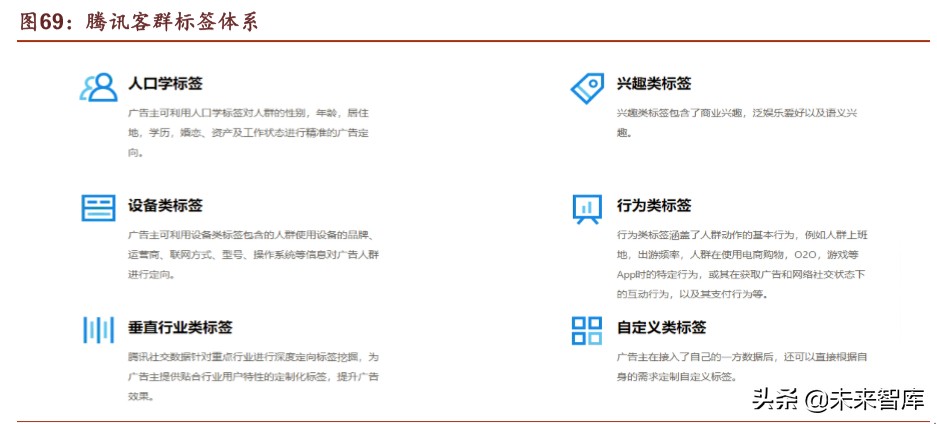Select the 设备类标签 heading
The height and width of the screenshot is (424, 937).
pos(166,205)
